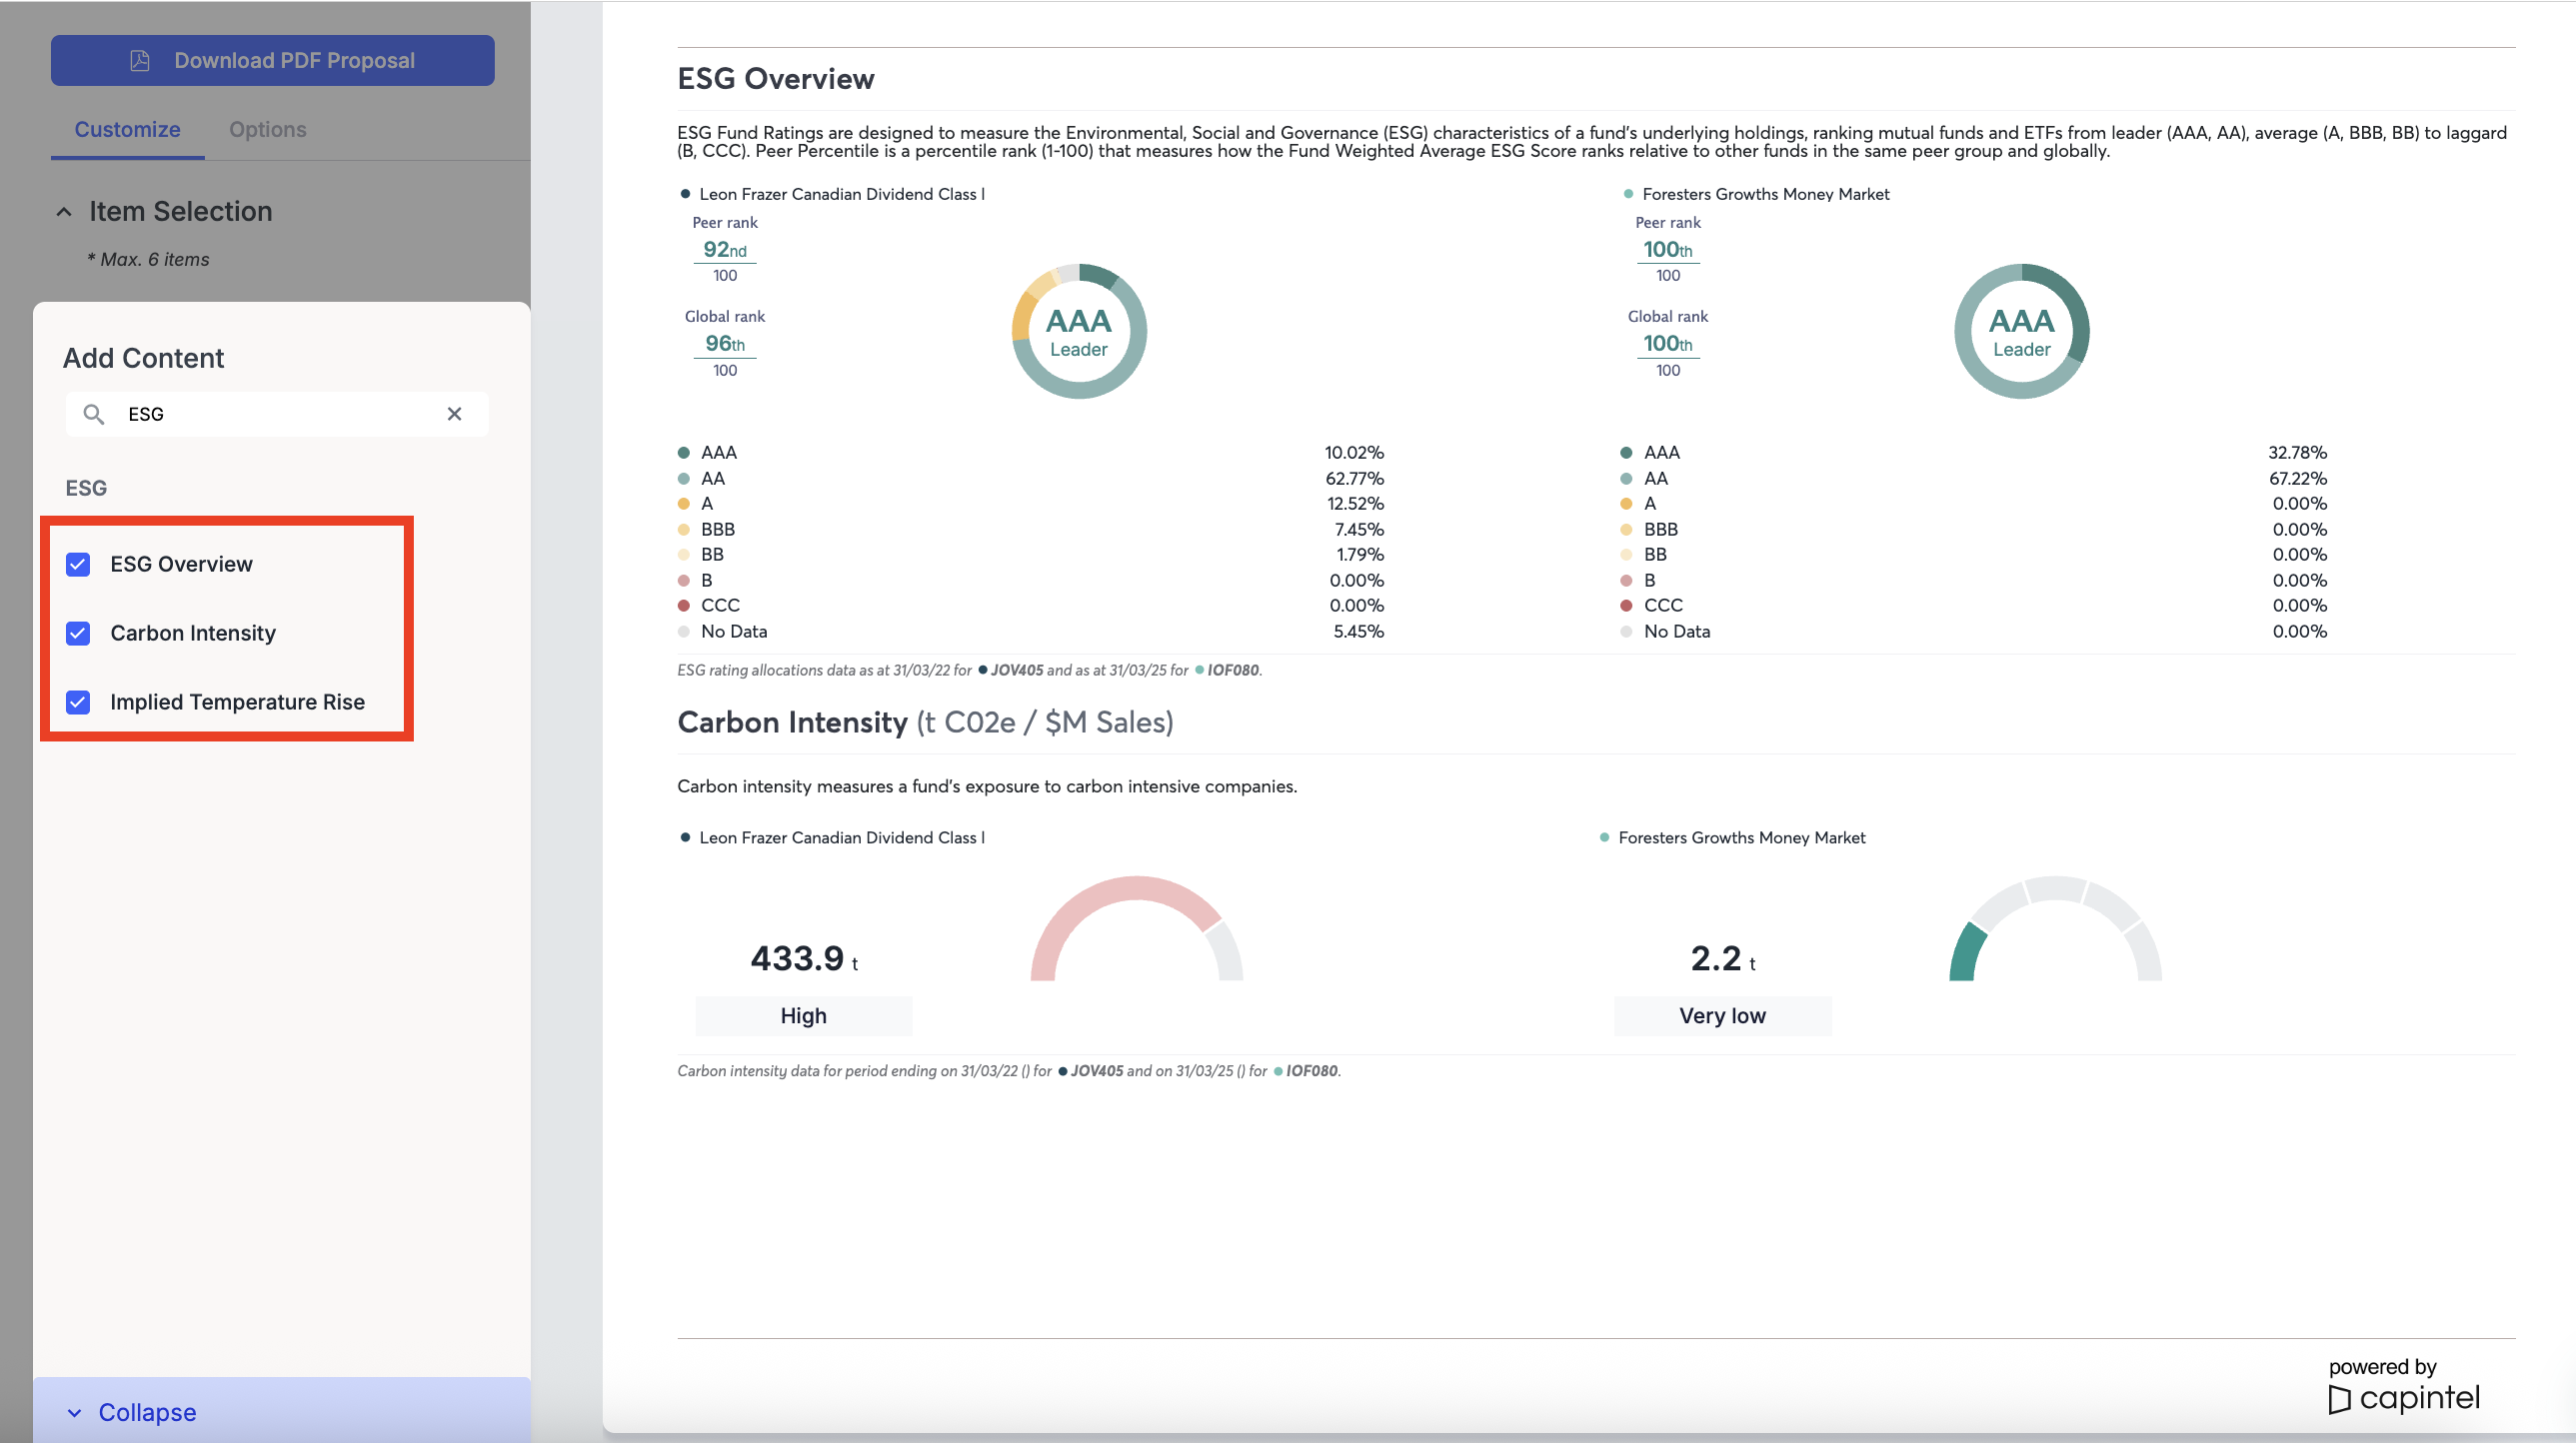Click the ESG Overview heading in the preview

tap(776, 79)
